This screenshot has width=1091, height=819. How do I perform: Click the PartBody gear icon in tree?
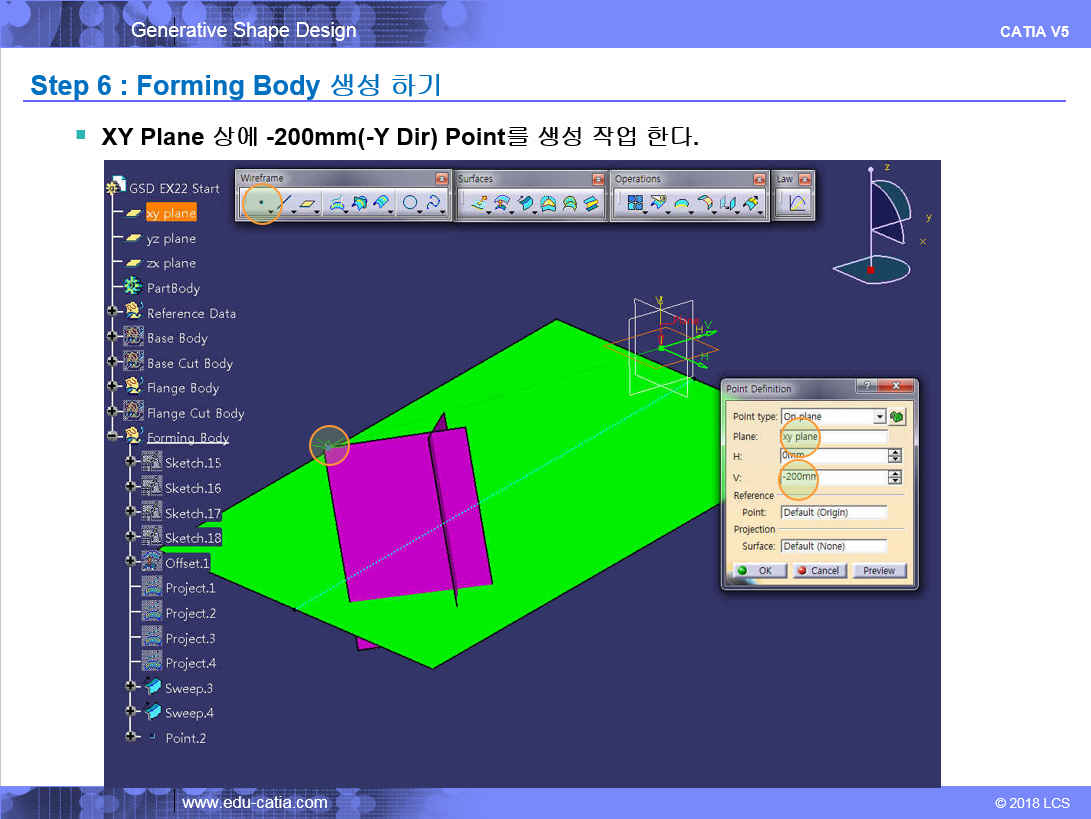click(x=133, y=288)
